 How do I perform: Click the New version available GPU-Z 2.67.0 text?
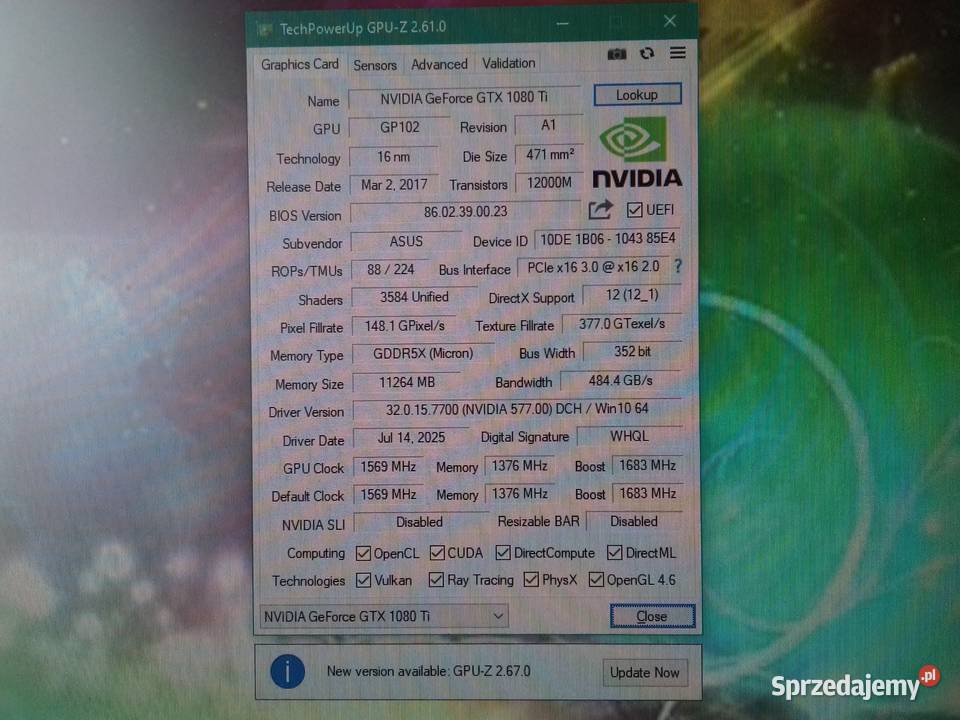pyautogui.click(x=429, y=672)
